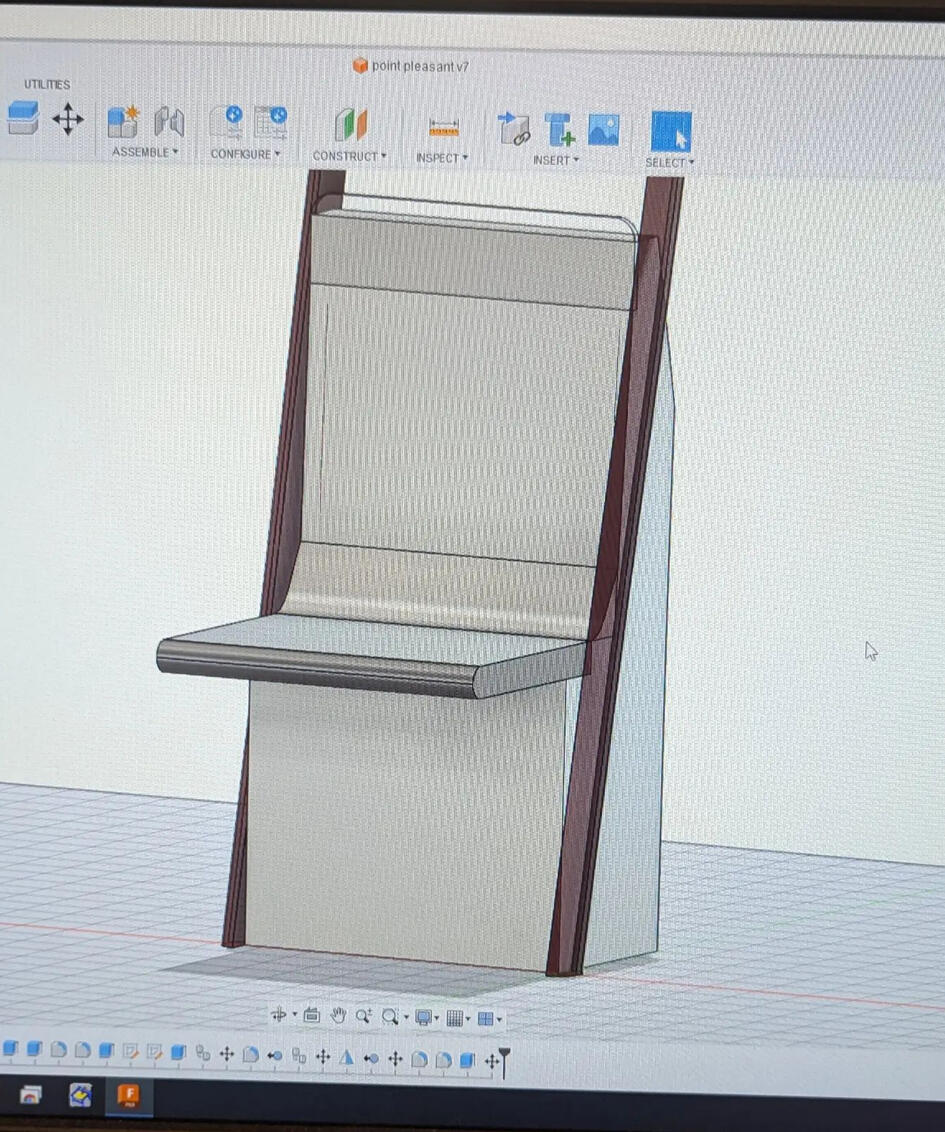Click the Insert Derive icon with chain link

(x=514, y=129)
